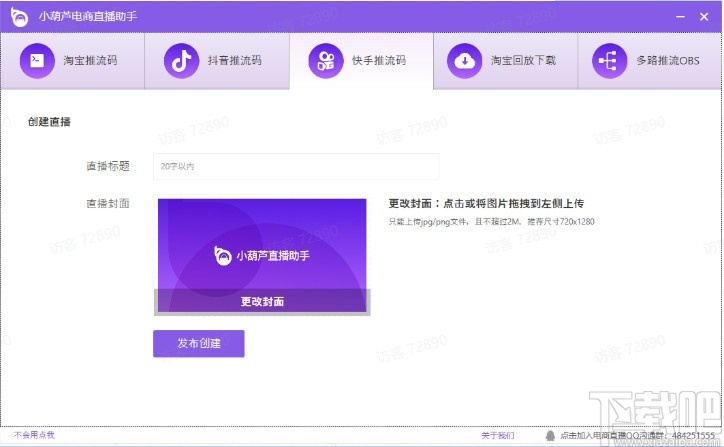The width and height of the screenshot is (724, 447).
Task: Click the jpg/png file size hint text
Action: [491, 222]
